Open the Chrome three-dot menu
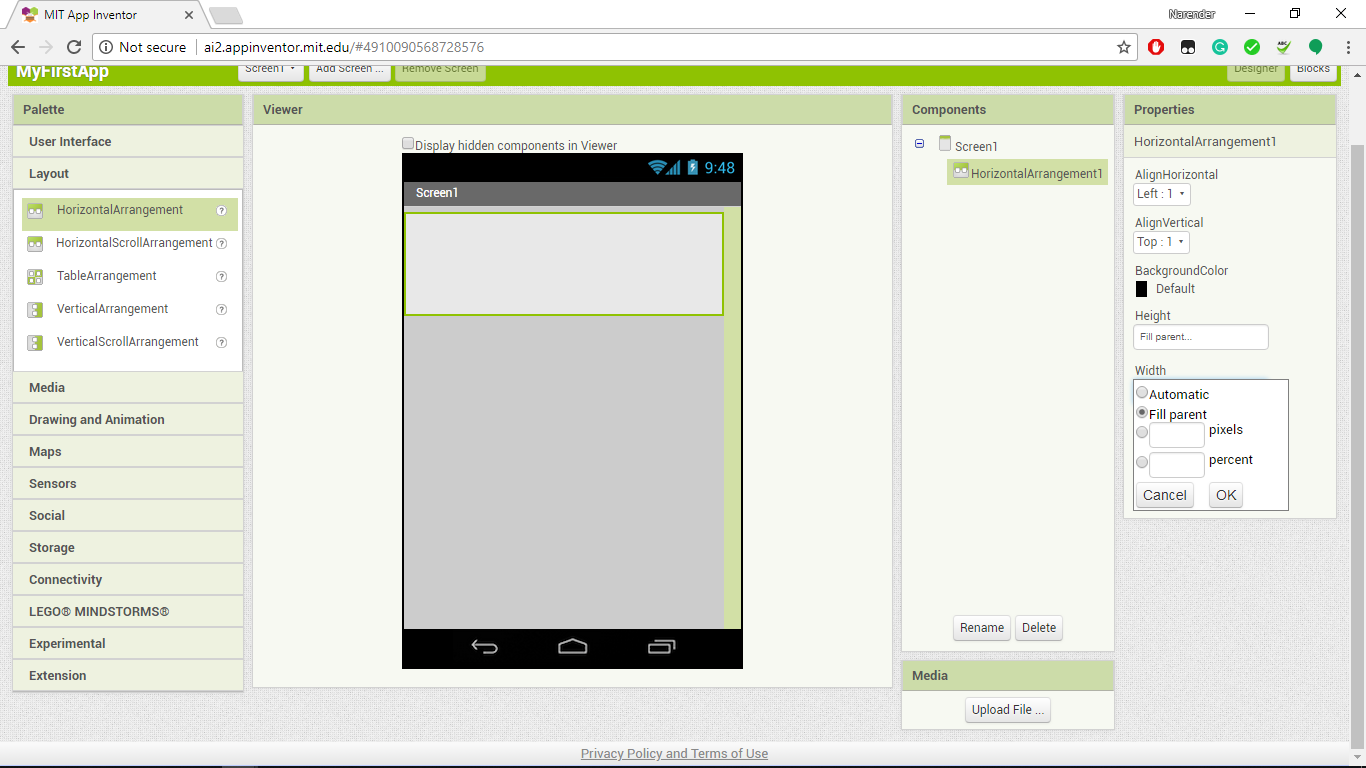The width and height of the screenshot is (1366, 768). tap(1346, 47)
